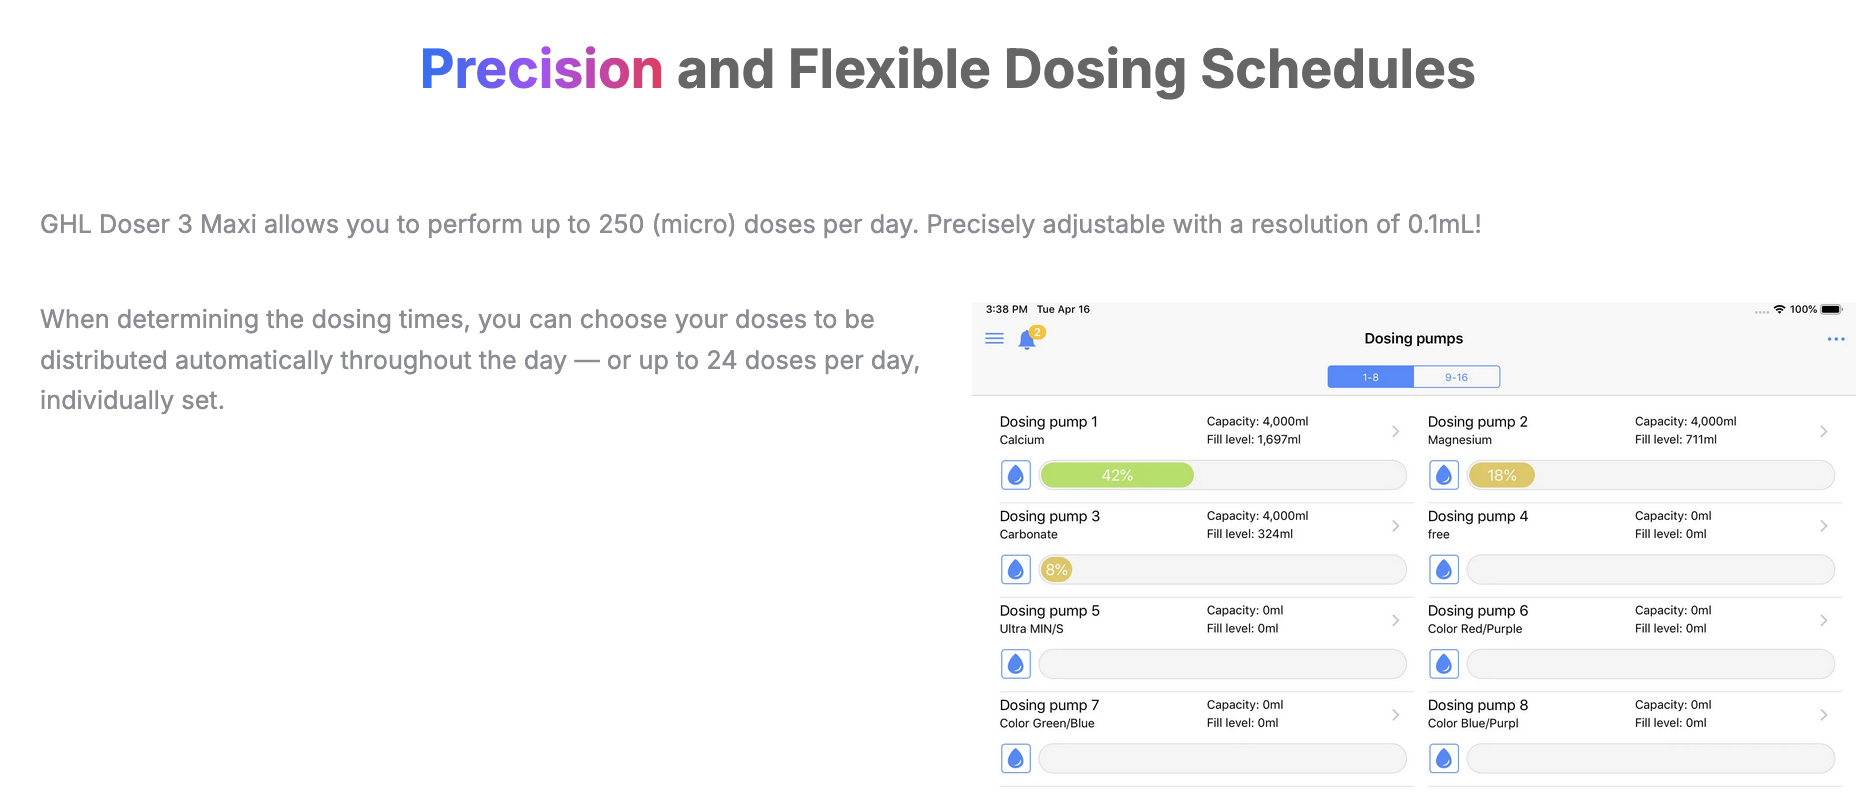Tap the droplet icon for Ultra MIN/S pump
Viewport: 1874px width, 806px height.
point(1016,664)
